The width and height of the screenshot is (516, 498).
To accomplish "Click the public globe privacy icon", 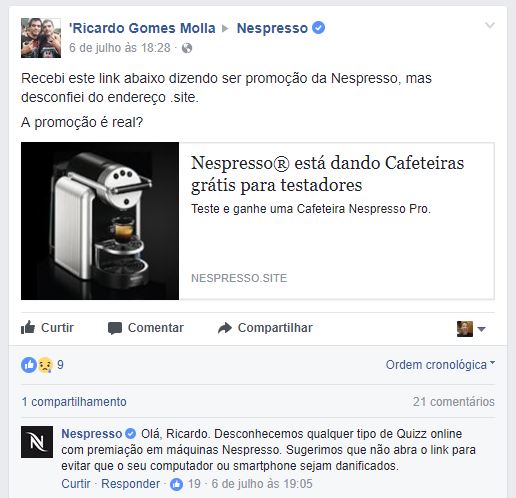I will [x=187, y=48].
